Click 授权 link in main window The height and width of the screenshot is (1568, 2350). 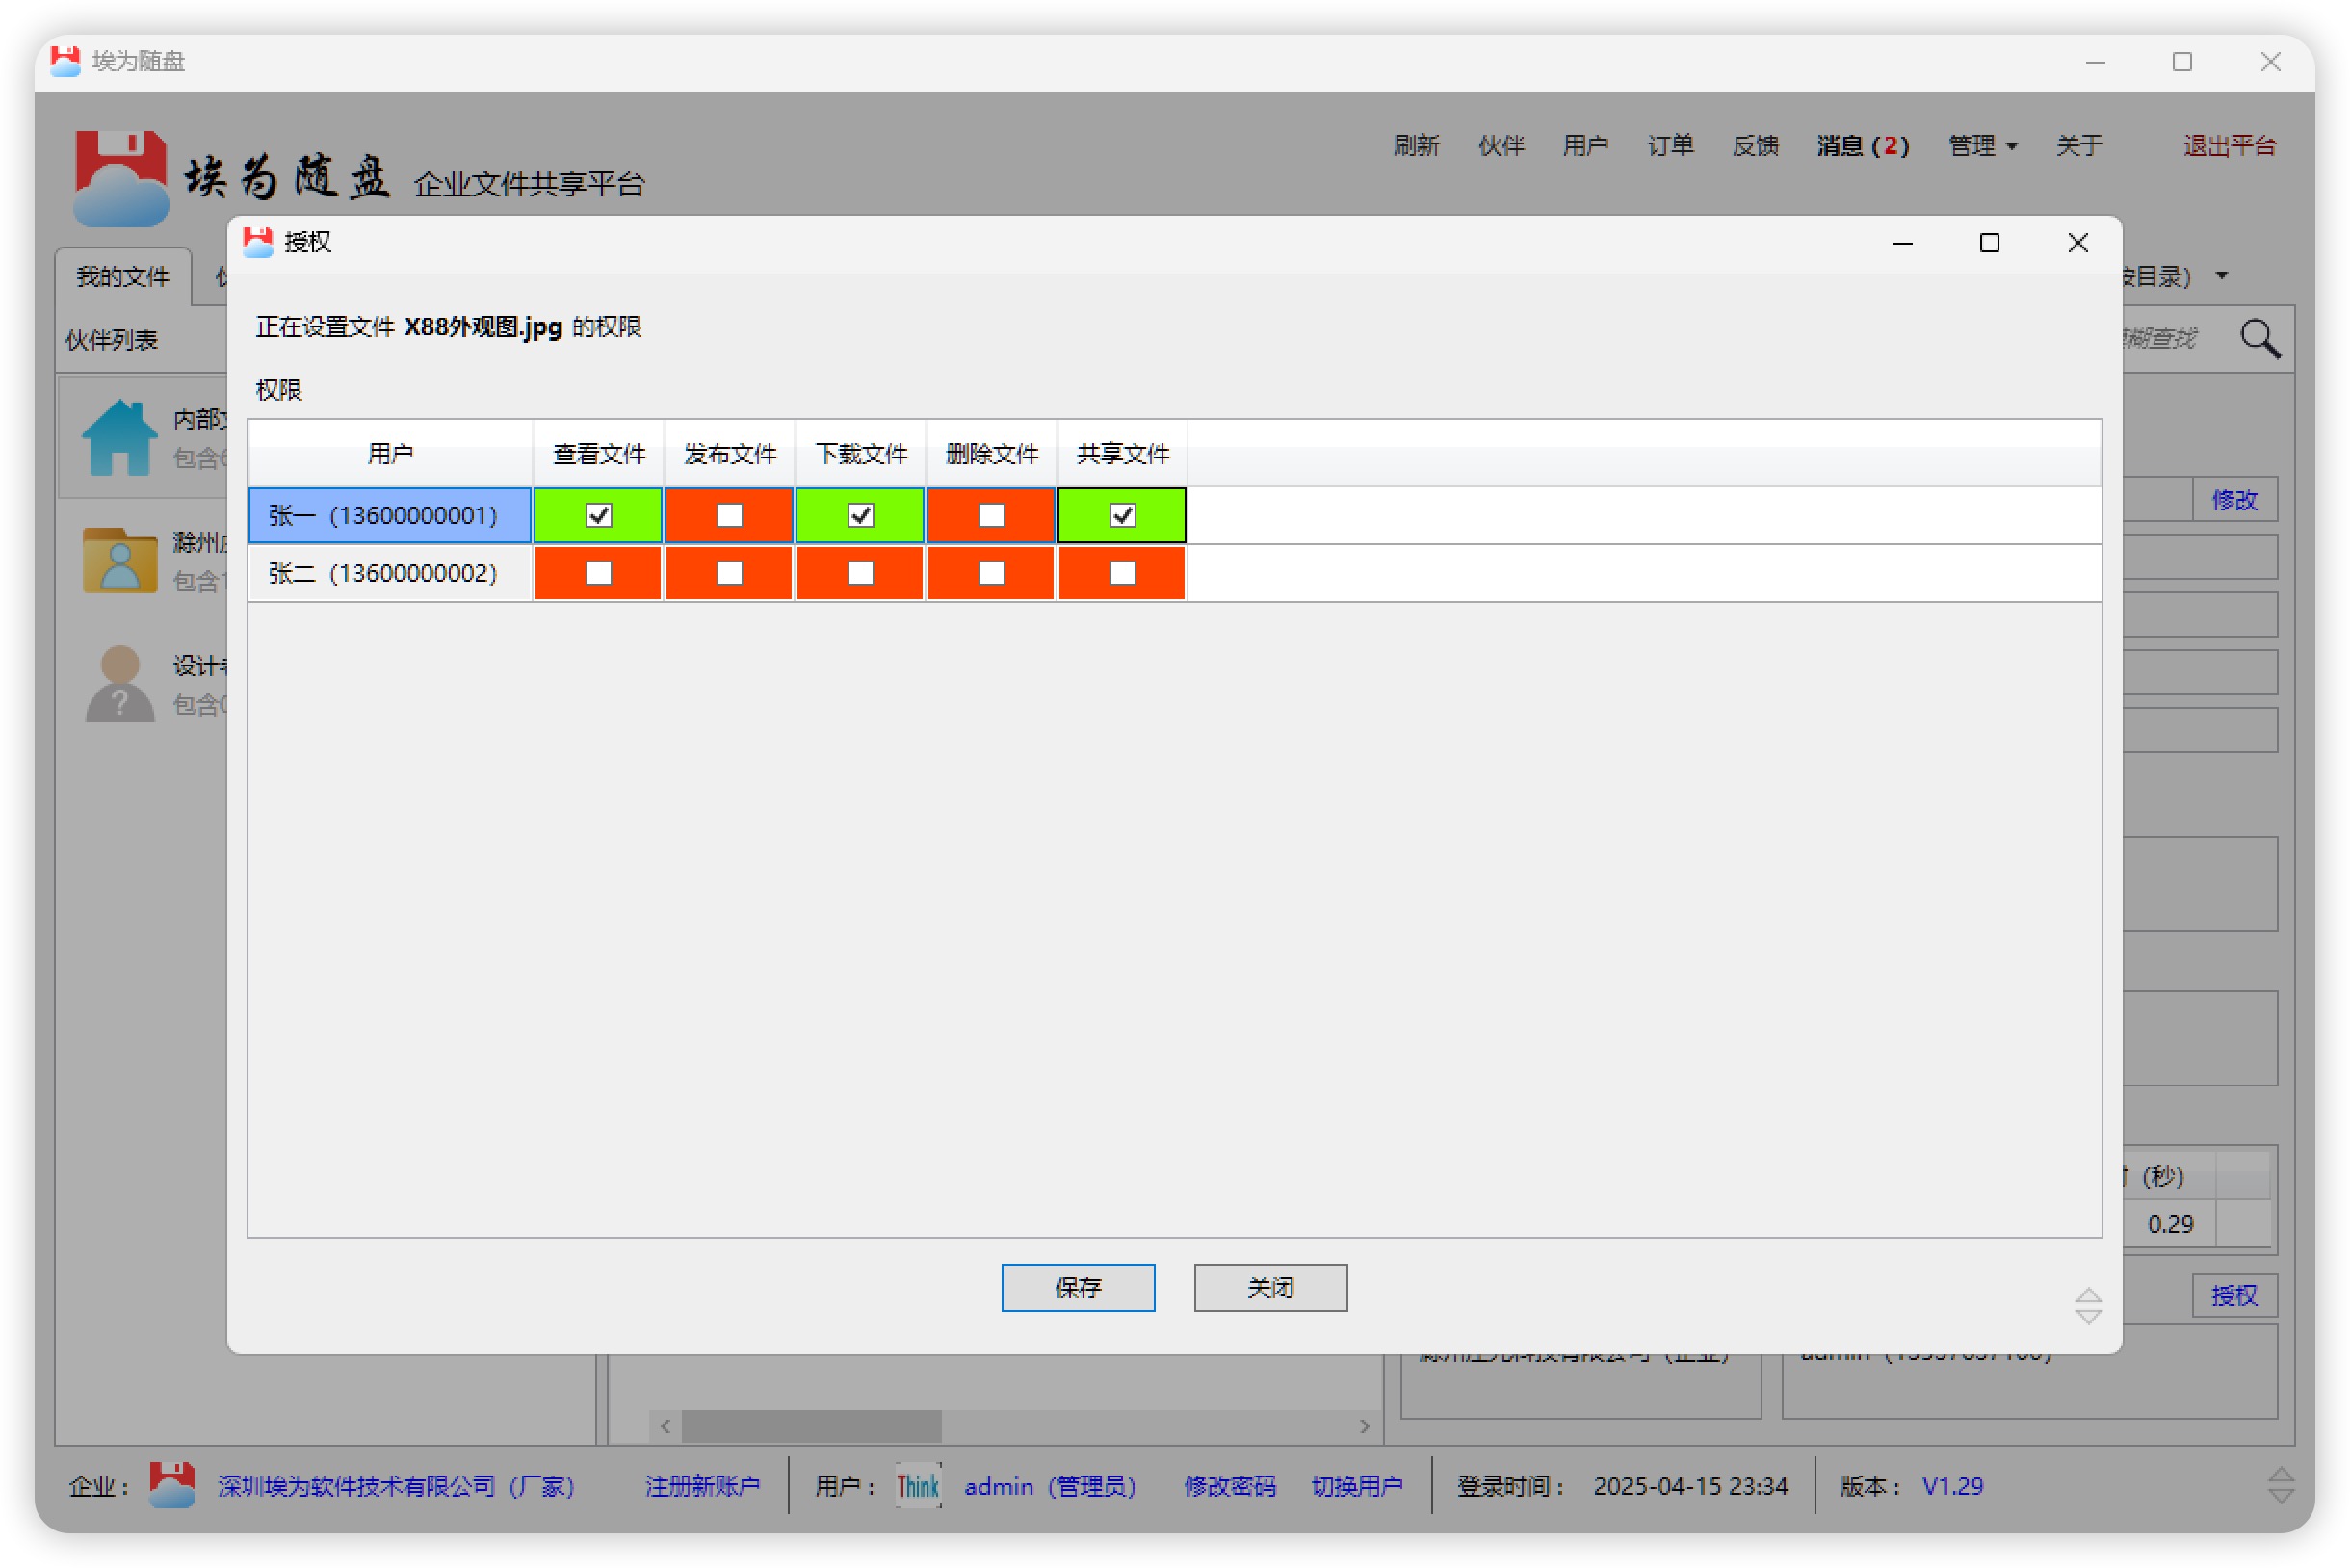(x=2233, y=1295)
